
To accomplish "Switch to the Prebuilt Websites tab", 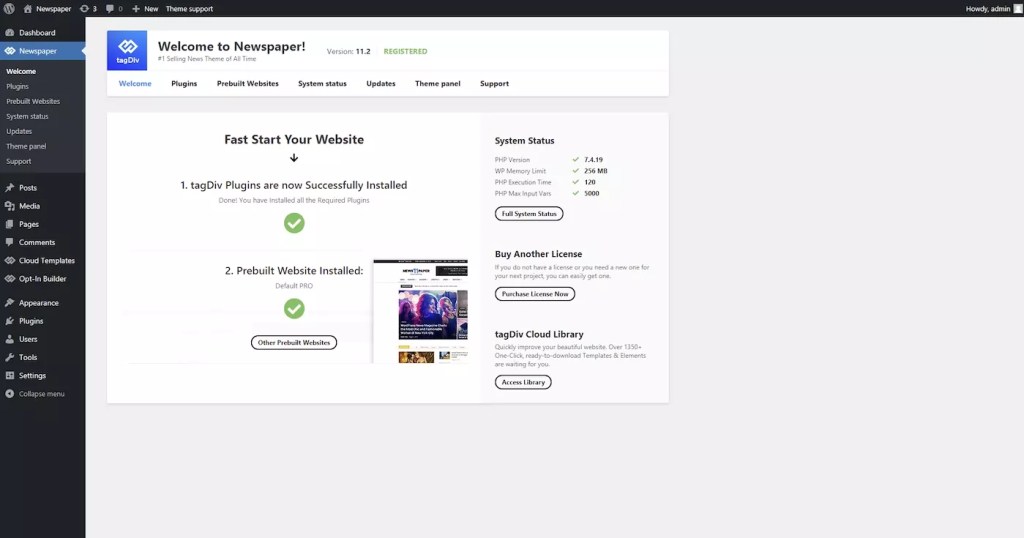I will (x=248, y=84).
